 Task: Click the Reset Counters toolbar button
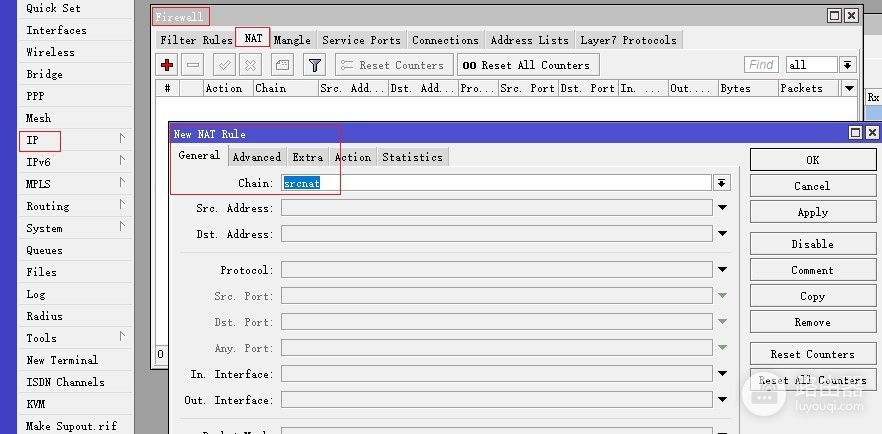click(x=394, y=65)
